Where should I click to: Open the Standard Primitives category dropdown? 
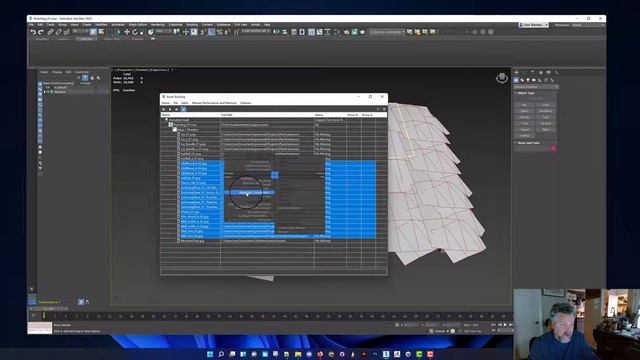pyautogui.click(x=536, y=87)
